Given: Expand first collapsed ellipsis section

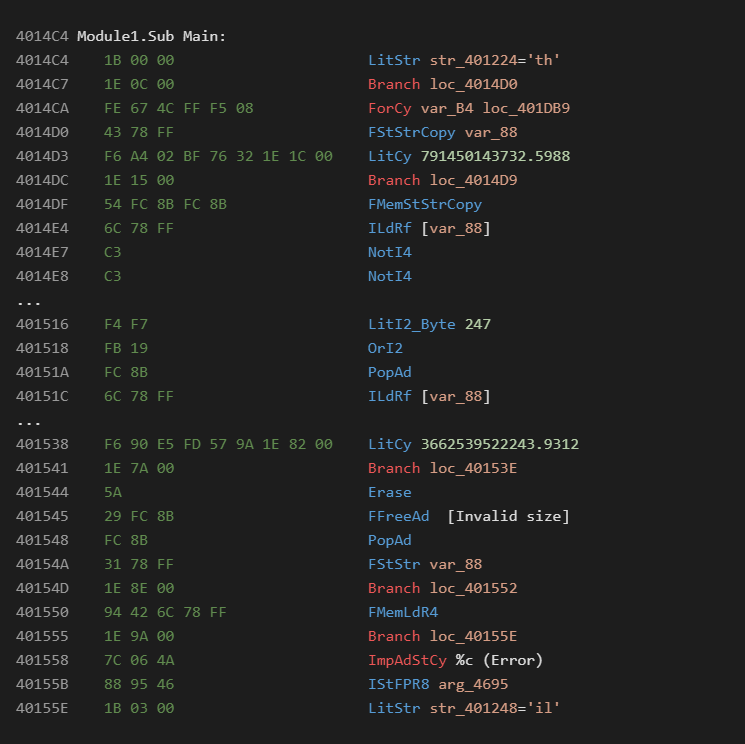Looking at the screenshot, I should point(28,300).
